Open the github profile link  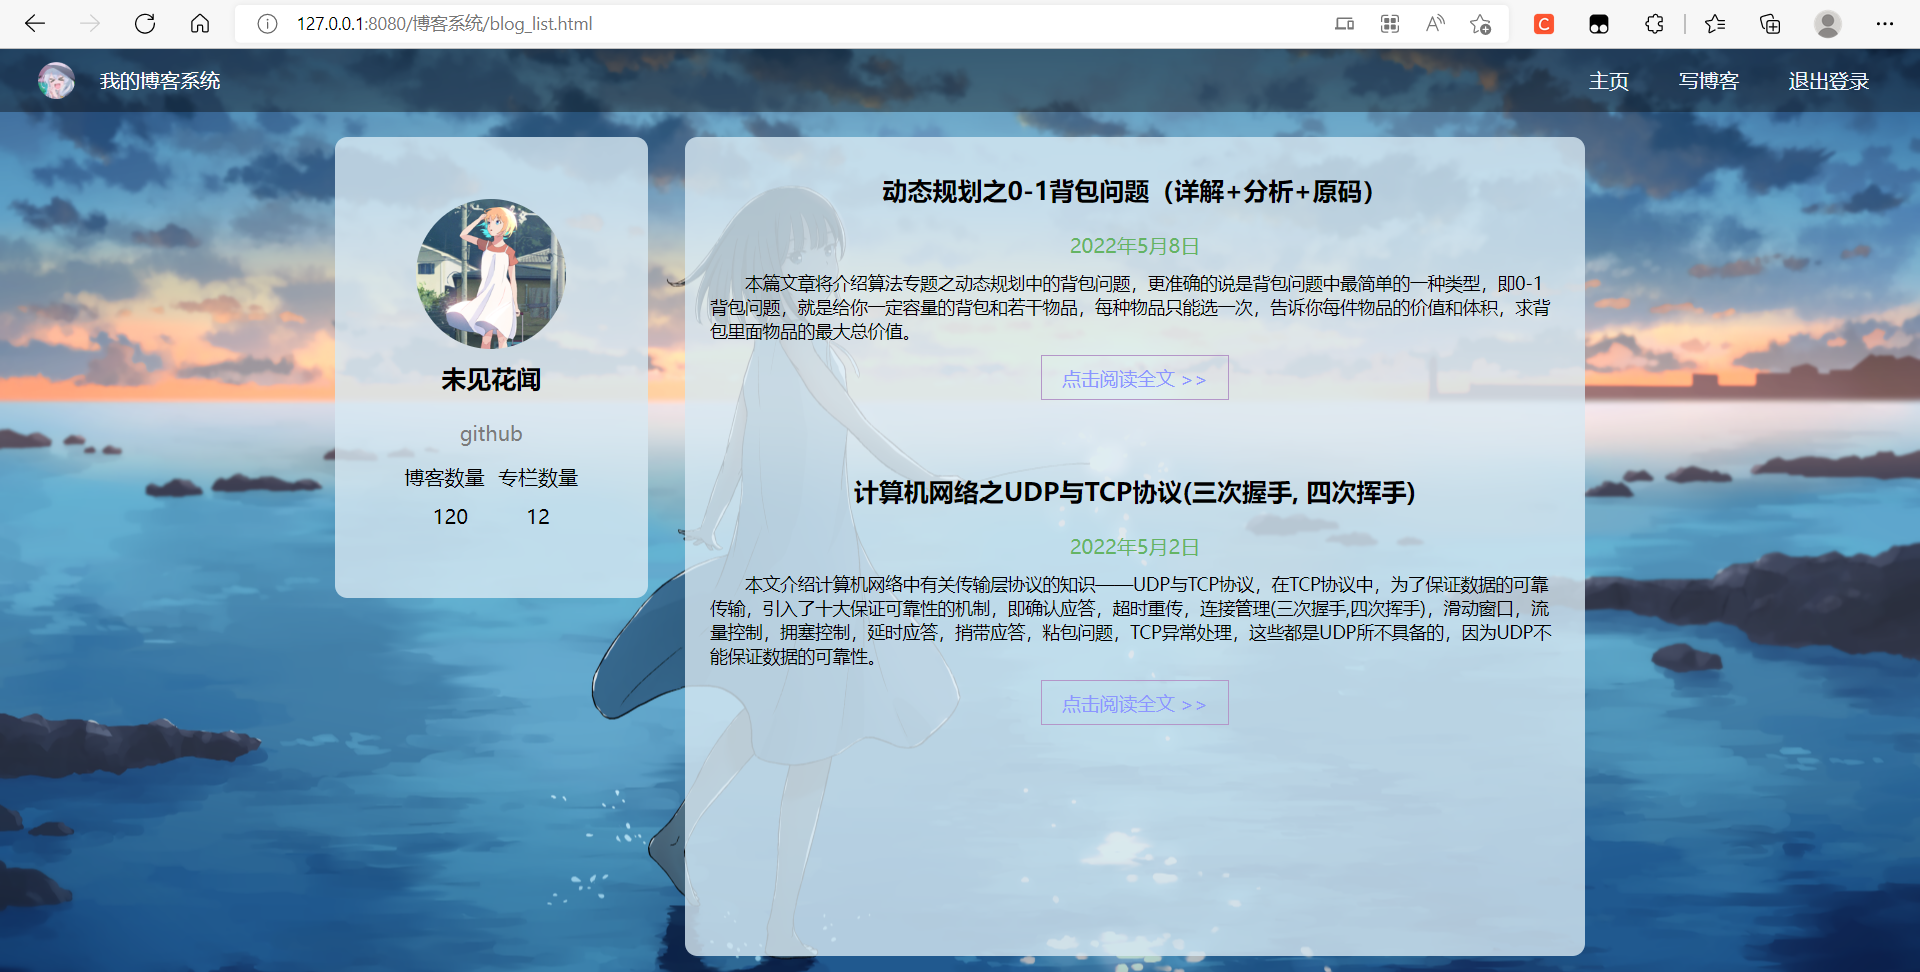[x=491, y=433]
